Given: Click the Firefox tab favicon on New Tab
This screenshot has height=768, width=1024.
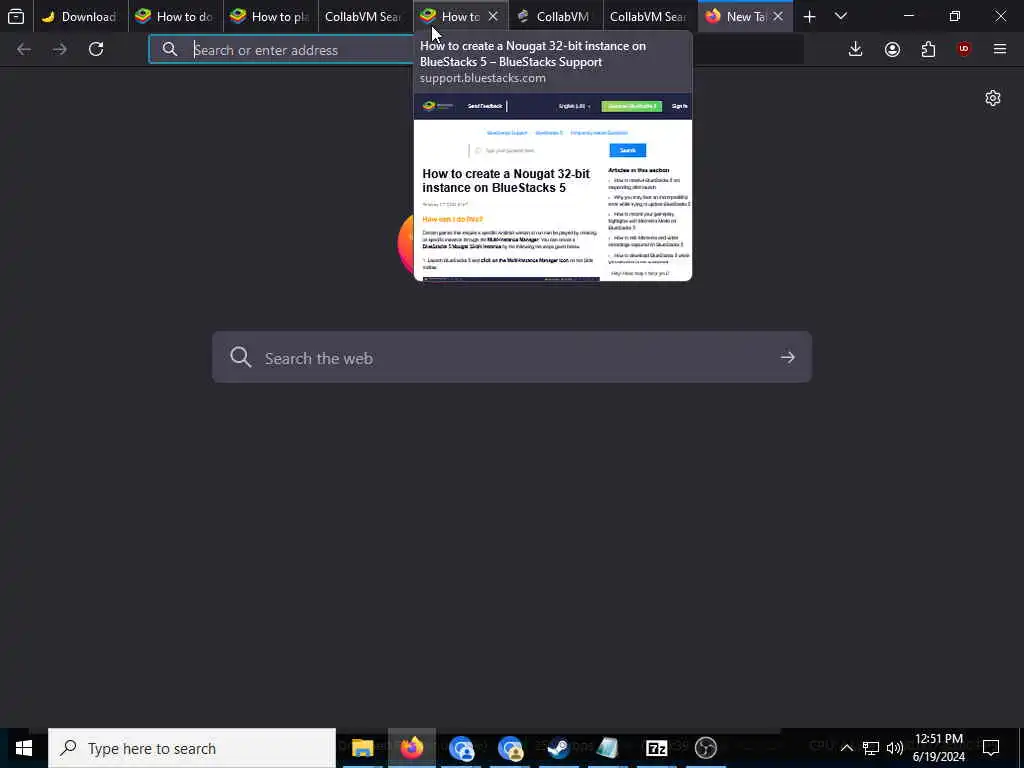Looking at the screenshot, I should 712,16.
